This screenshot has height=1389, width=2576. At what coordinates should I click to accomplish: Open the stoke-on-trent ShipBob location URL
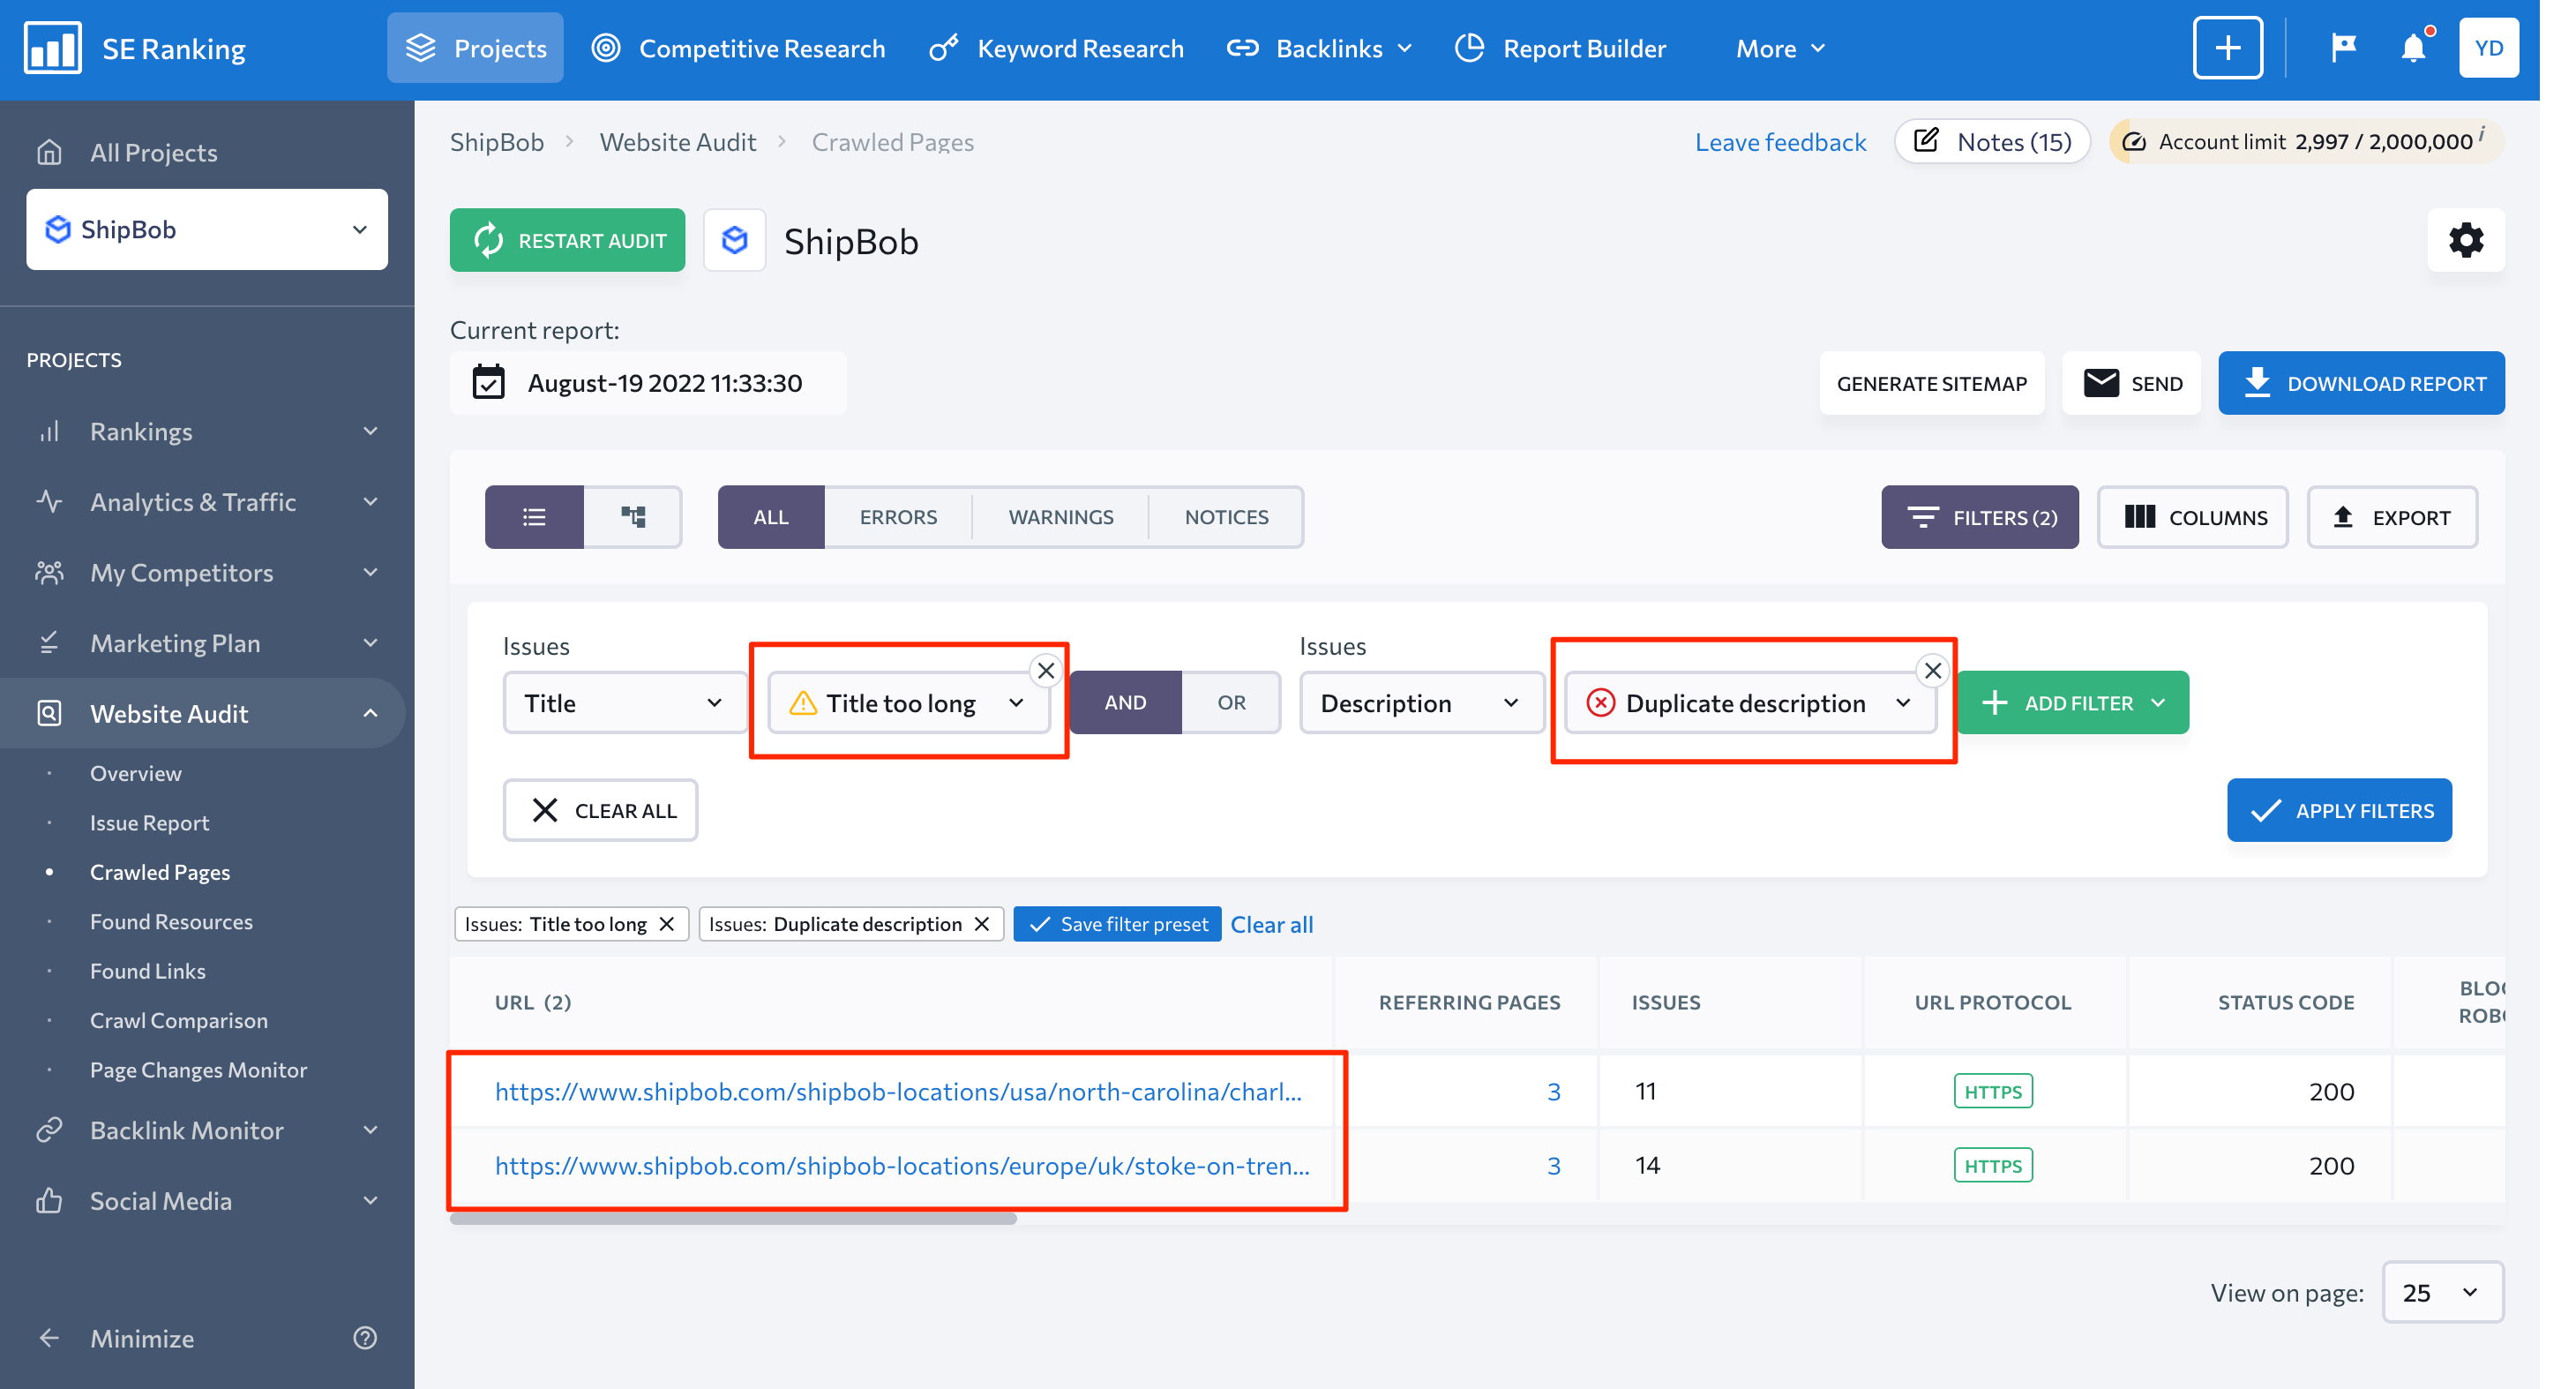click(902, 1165)
